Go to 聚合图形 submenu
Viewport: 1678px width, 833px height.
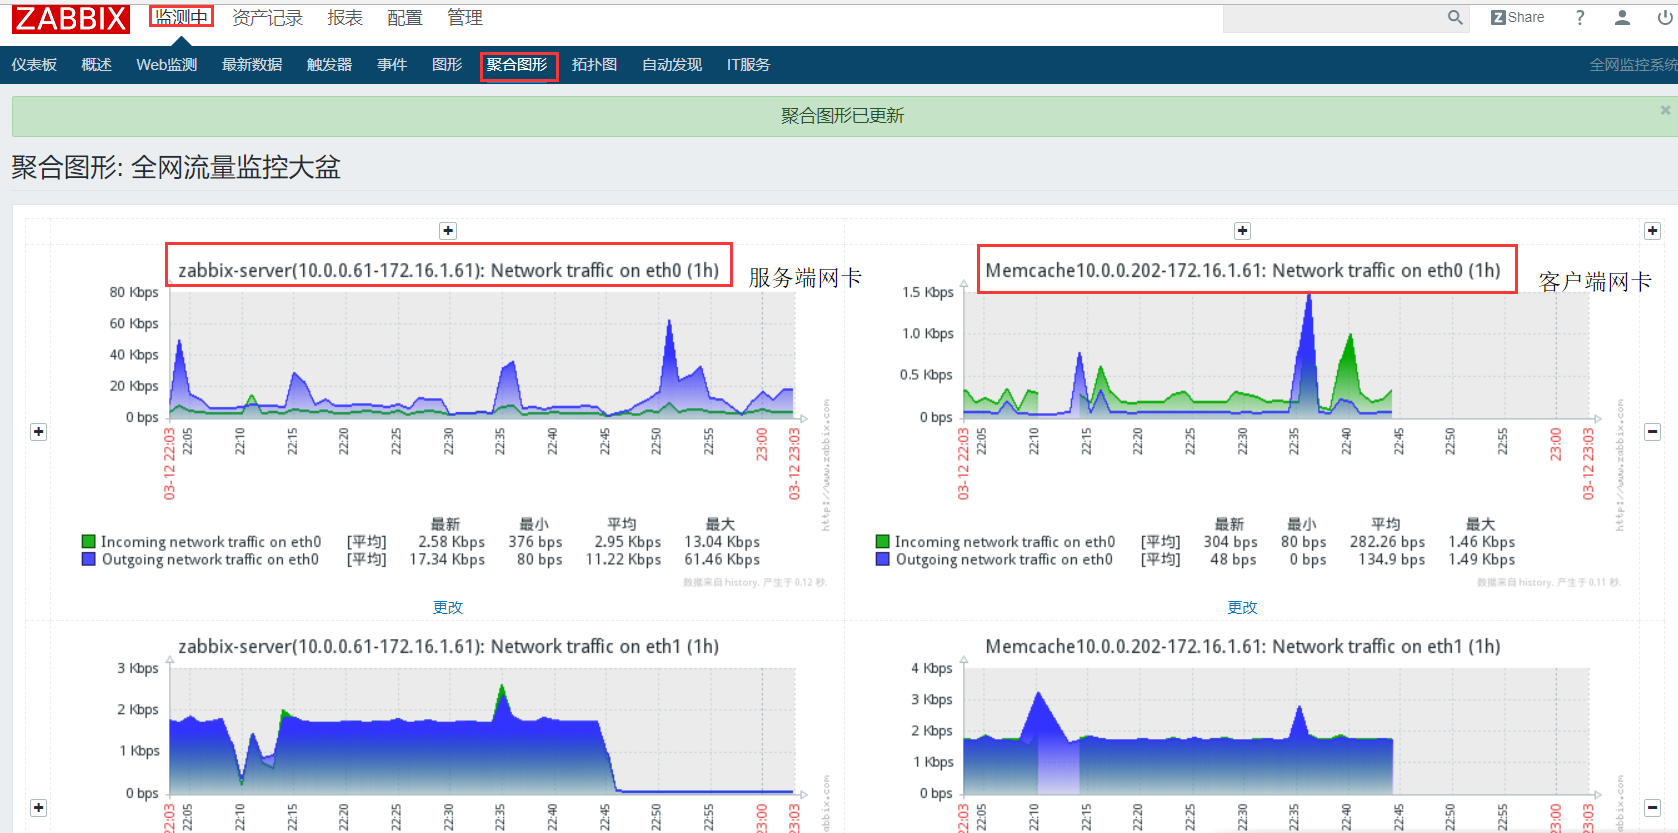pyautogui.click(x=517, y=65)
